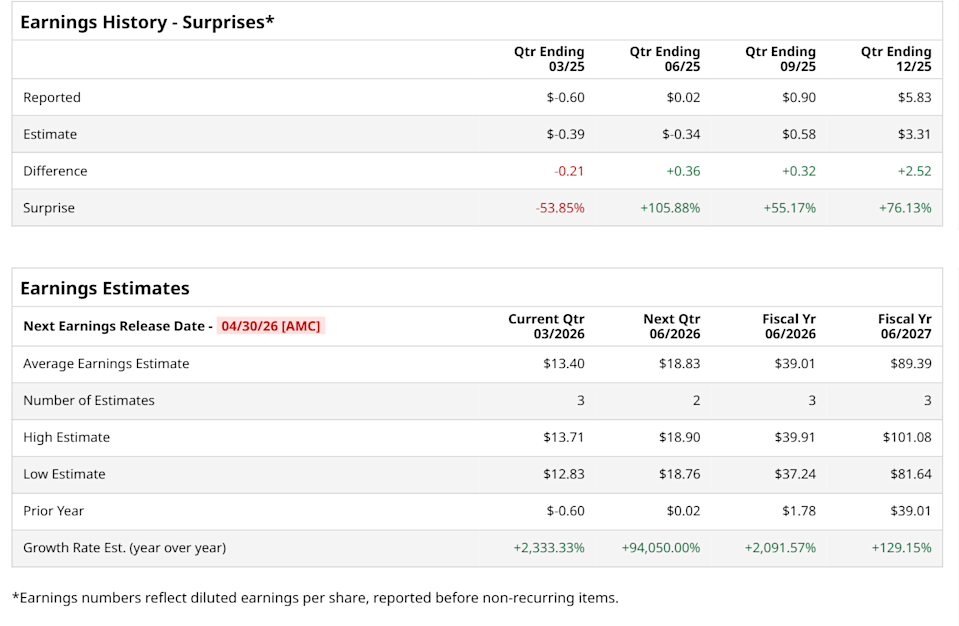Click the 04/30/26 [AMC] release date badge
This screenshot has height=626, width=959.
[271, 326]
